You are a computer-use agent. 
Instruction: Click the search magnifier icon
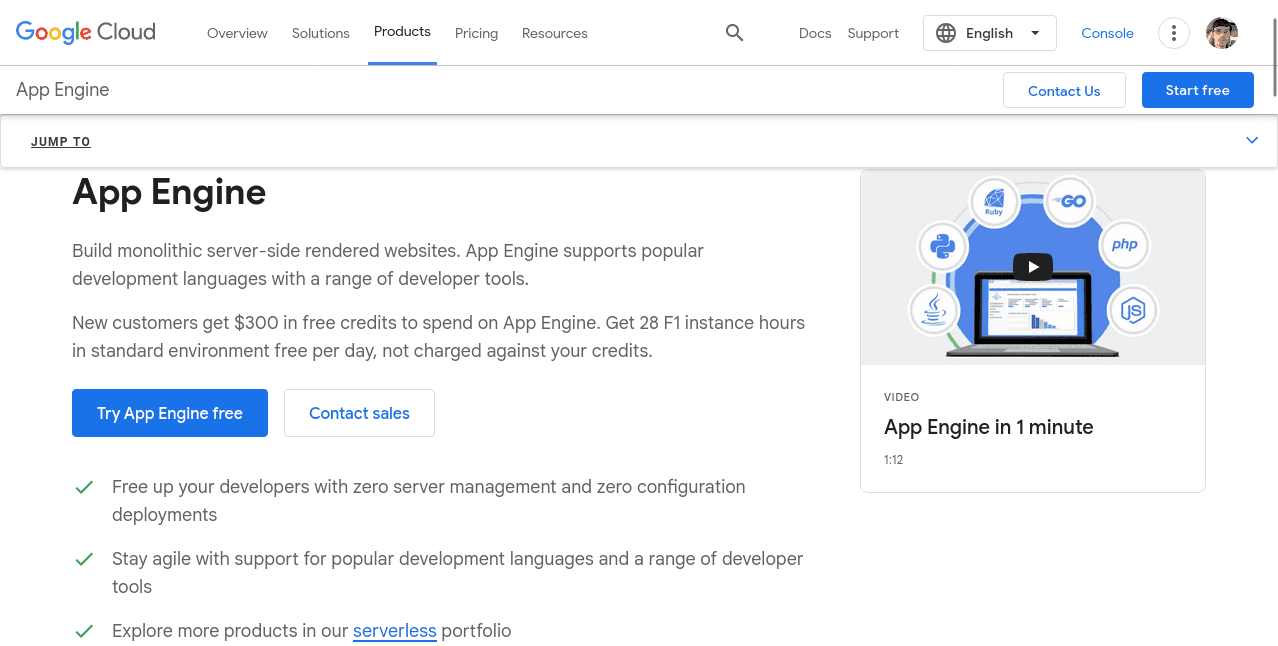point(734,33)
